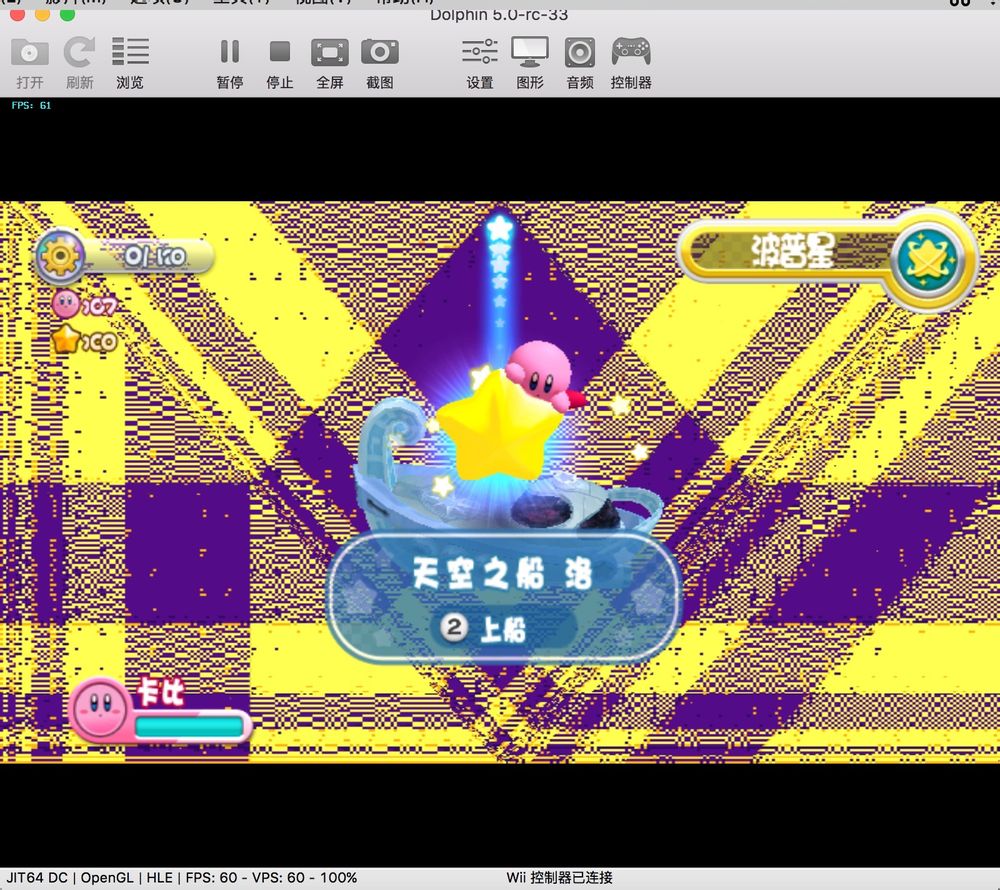Click the Refresh (刷新) toolbar icon
The width and height of the screenshot is (1000, 890).
80,52
